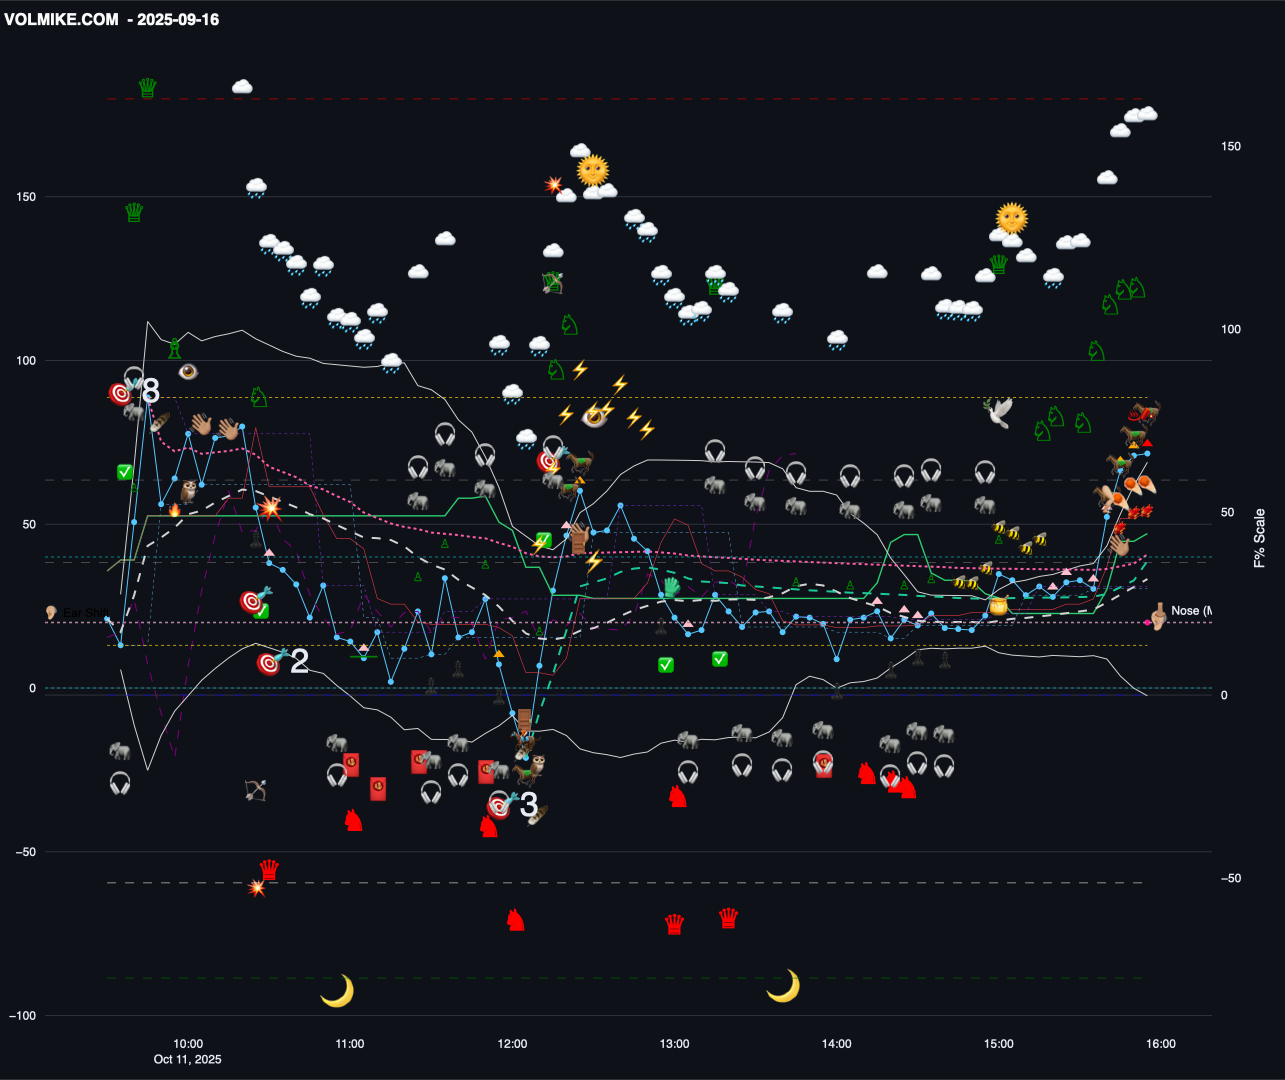Viewport: 1285px width, 1080px height.
Task: Click the 15:00 time axis label
Action: (999, 1044)
